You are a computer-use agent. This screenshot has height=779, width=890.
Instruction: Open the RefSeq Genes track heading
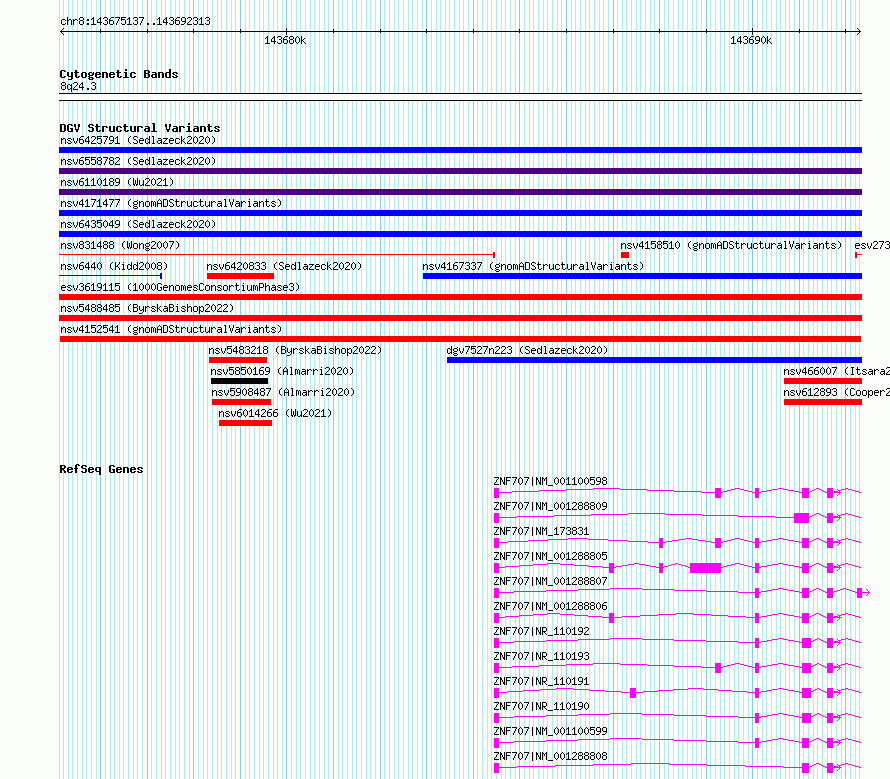coord(101,469)
